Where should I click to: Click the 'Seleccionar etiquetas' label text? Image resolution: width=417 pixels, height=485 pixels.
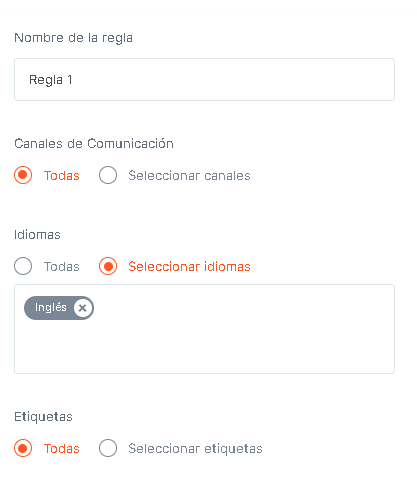tap(195, 449)
